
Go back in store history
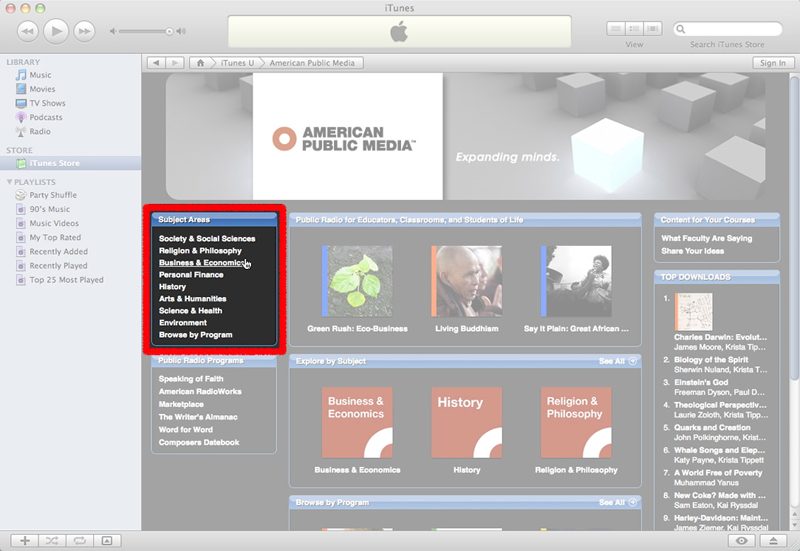156,63
